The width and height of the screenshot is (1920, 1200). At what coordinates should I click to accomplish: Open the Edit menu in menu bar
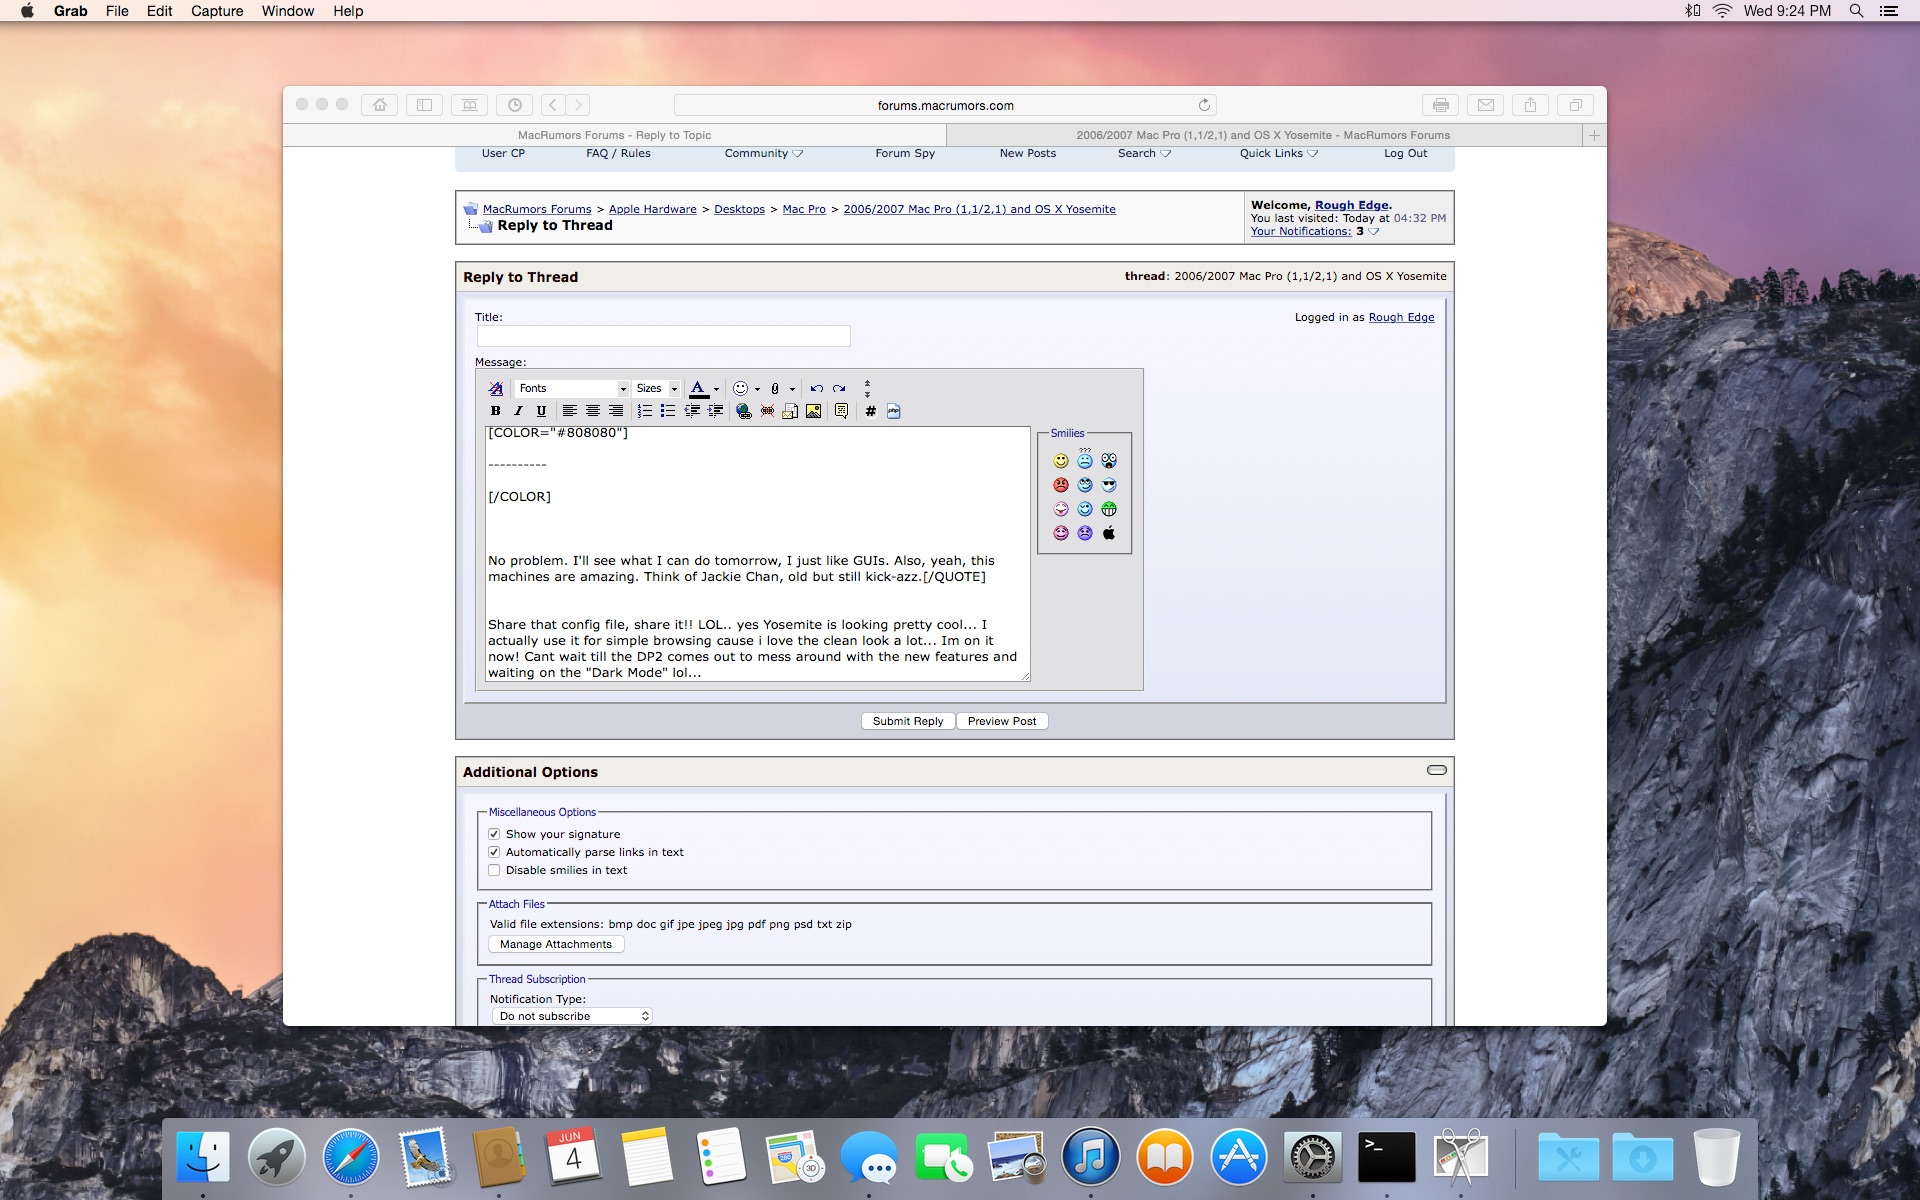159,11
